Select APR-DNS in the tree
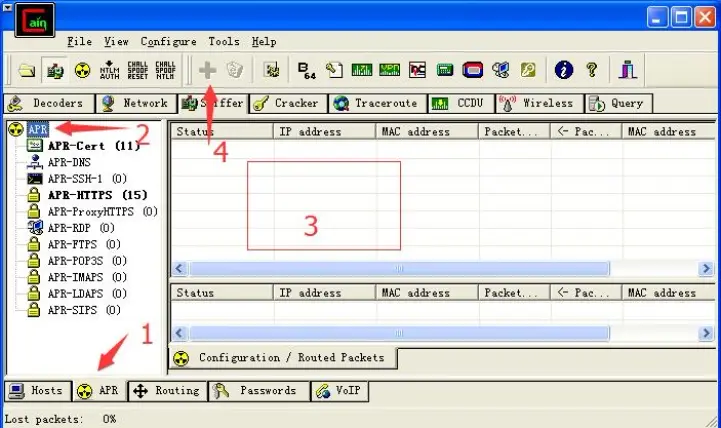Viewport: 721px width, 428px height. point(69,162)
